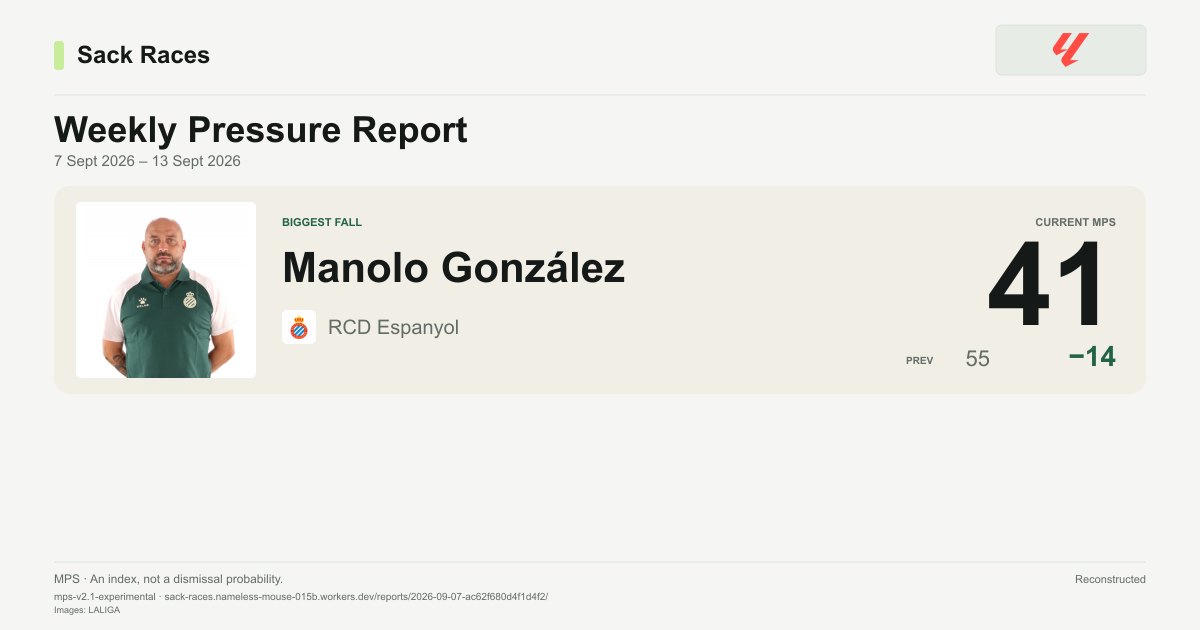This screenshot has width=1200, height=630.
Task: Click the green accent bar beside Sack Races
Action: coord(59,55)
